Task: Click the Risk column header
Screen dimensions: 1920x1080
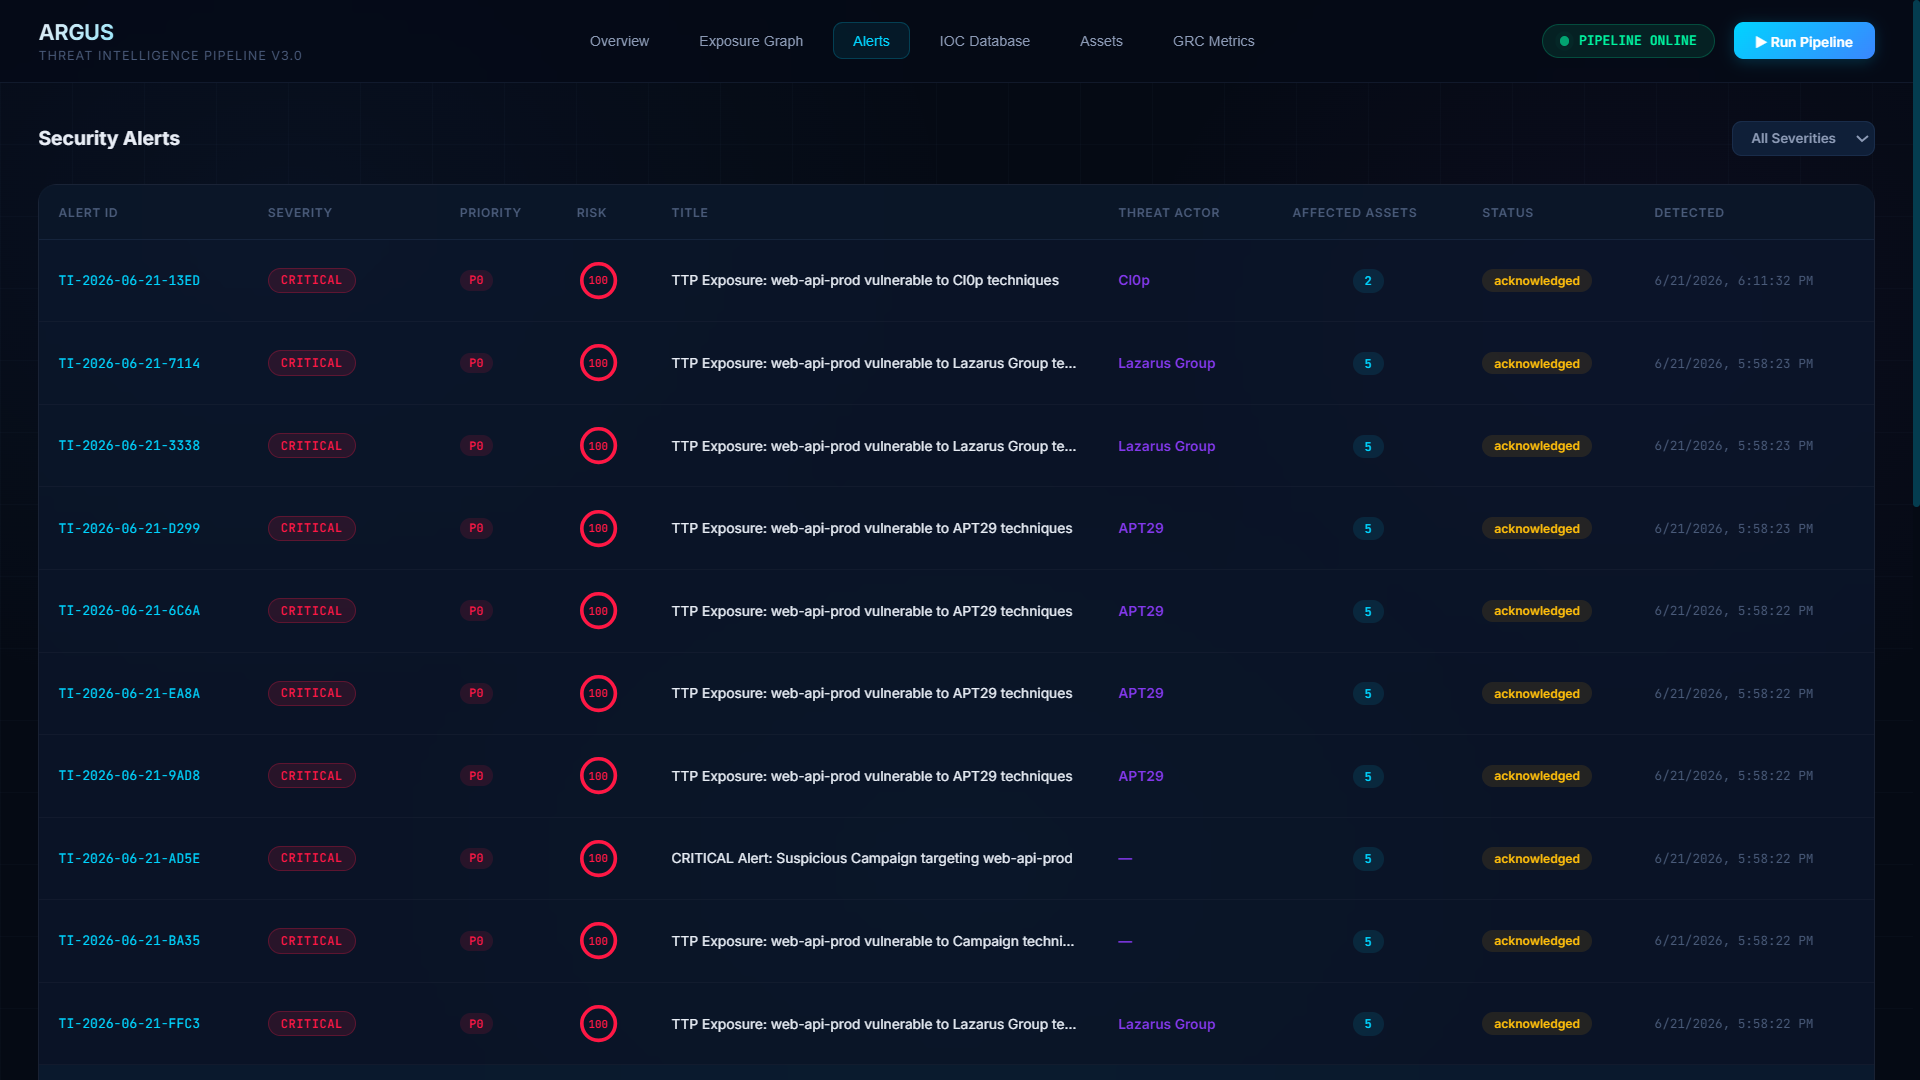Action: [x=591, y=213]
